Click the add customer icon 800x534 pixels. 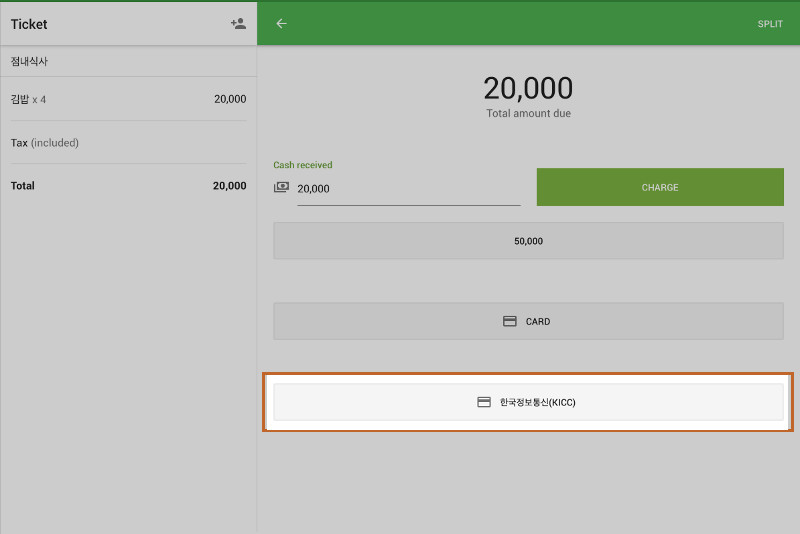238,23
